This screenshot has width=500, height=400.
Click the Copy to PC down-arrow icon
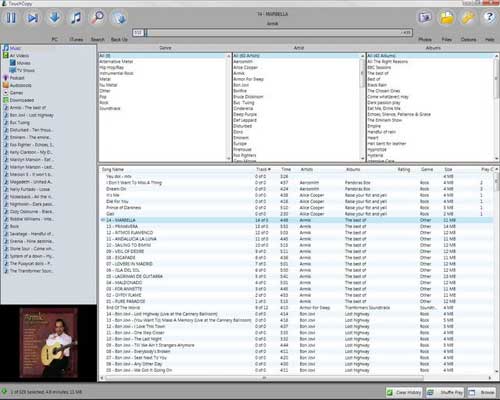tap(54, 17)
